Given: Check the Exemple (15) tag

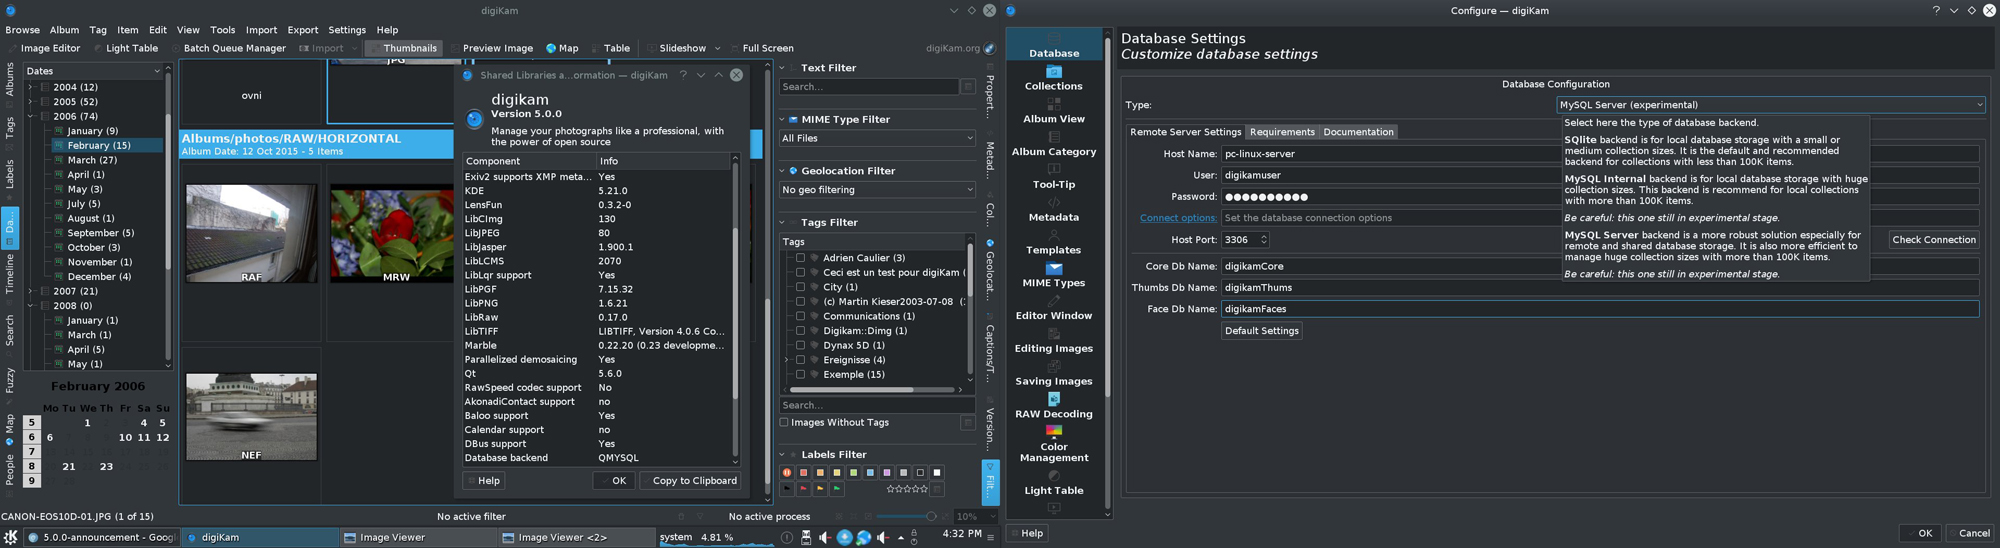Looking at the screenshot, I should (800, 375).
